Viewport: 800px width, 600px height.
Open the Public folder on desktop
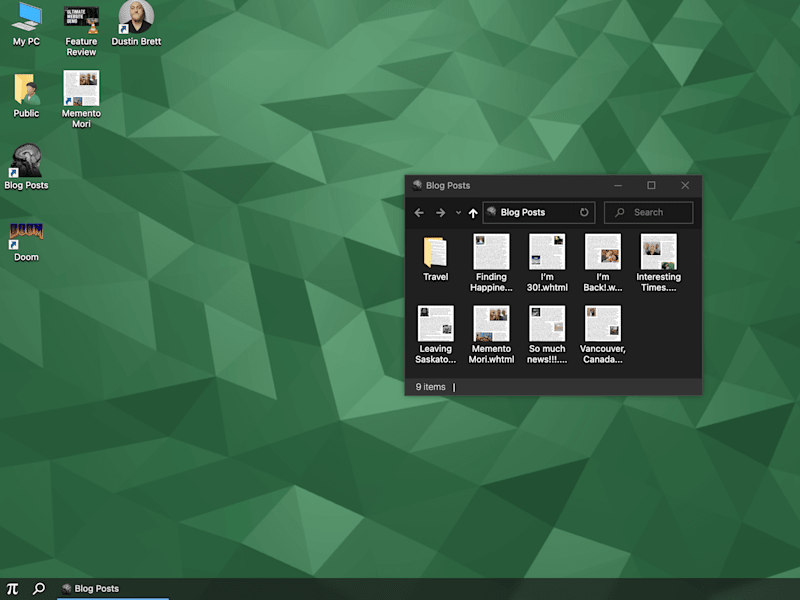[x=26, y=96]
